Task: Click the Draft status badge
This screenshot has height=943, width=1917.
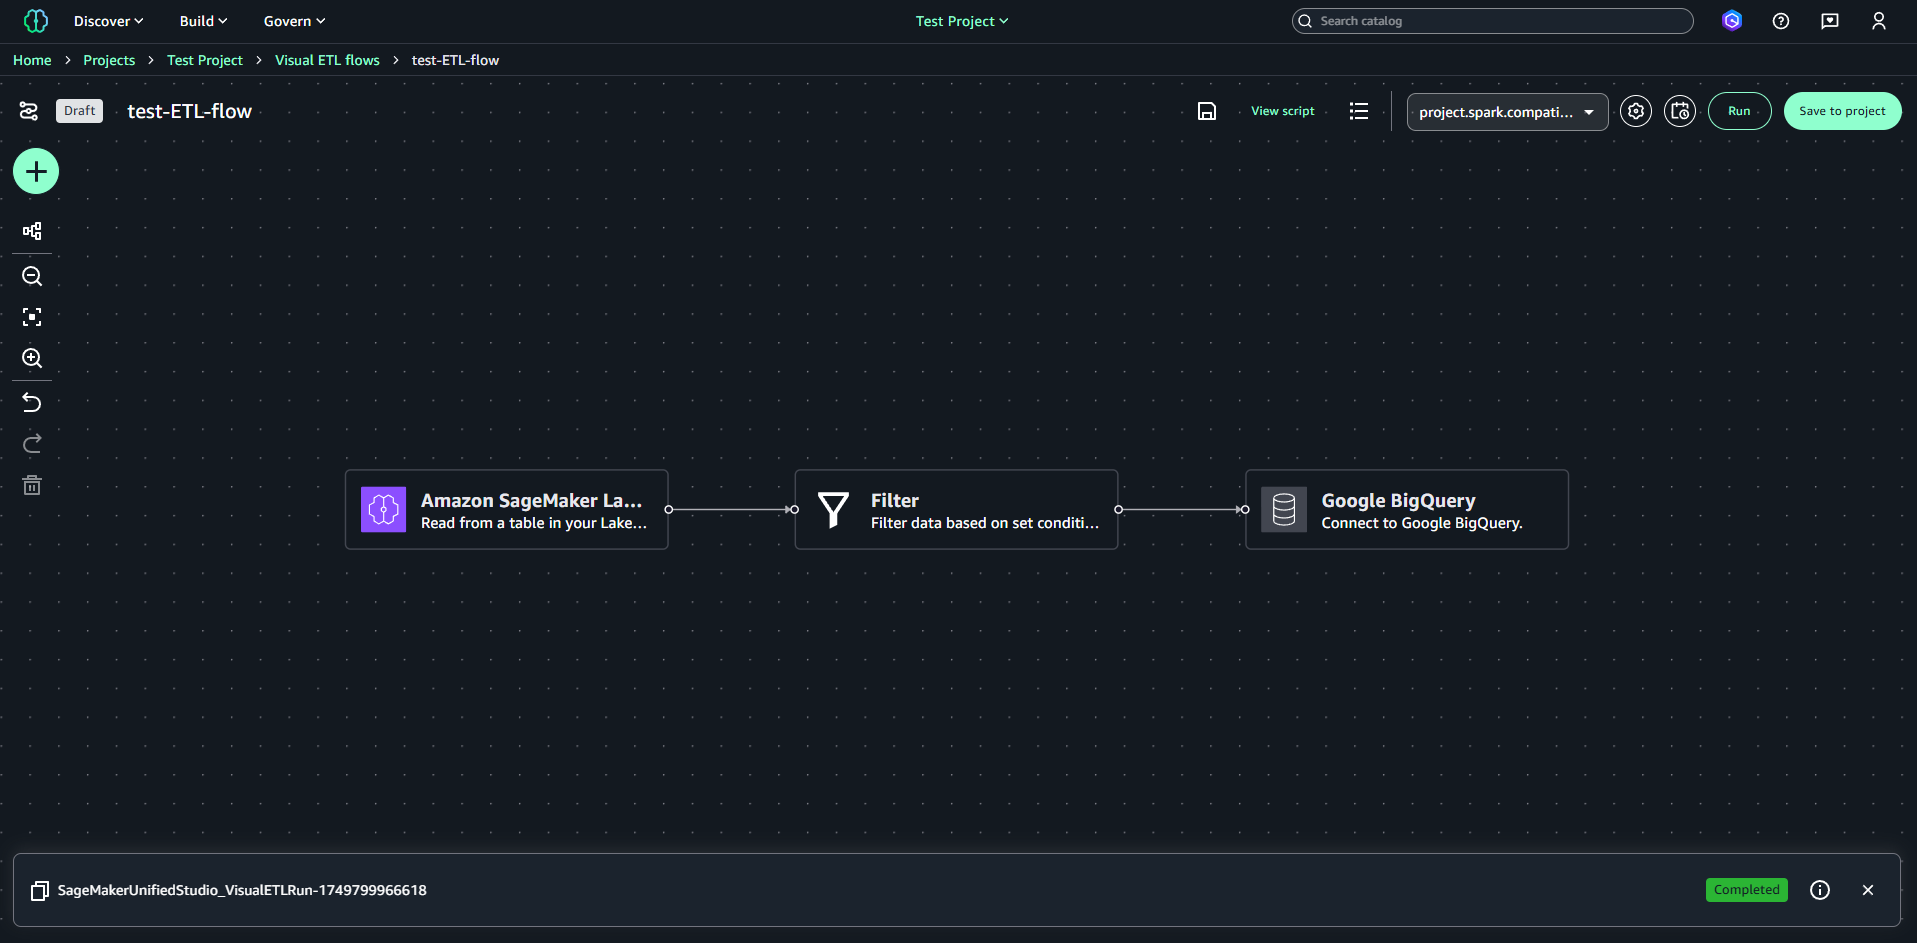Action: (80, 111)
